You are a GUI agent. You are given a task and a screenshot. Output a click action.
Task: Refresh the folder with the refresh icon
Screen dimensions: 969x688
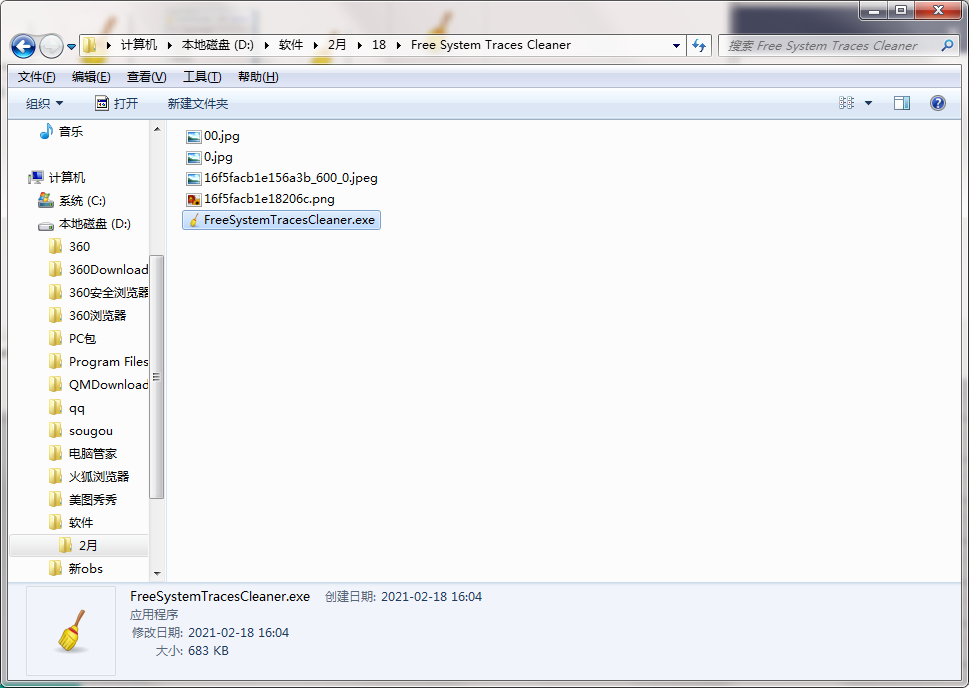[x=699, y=46]
